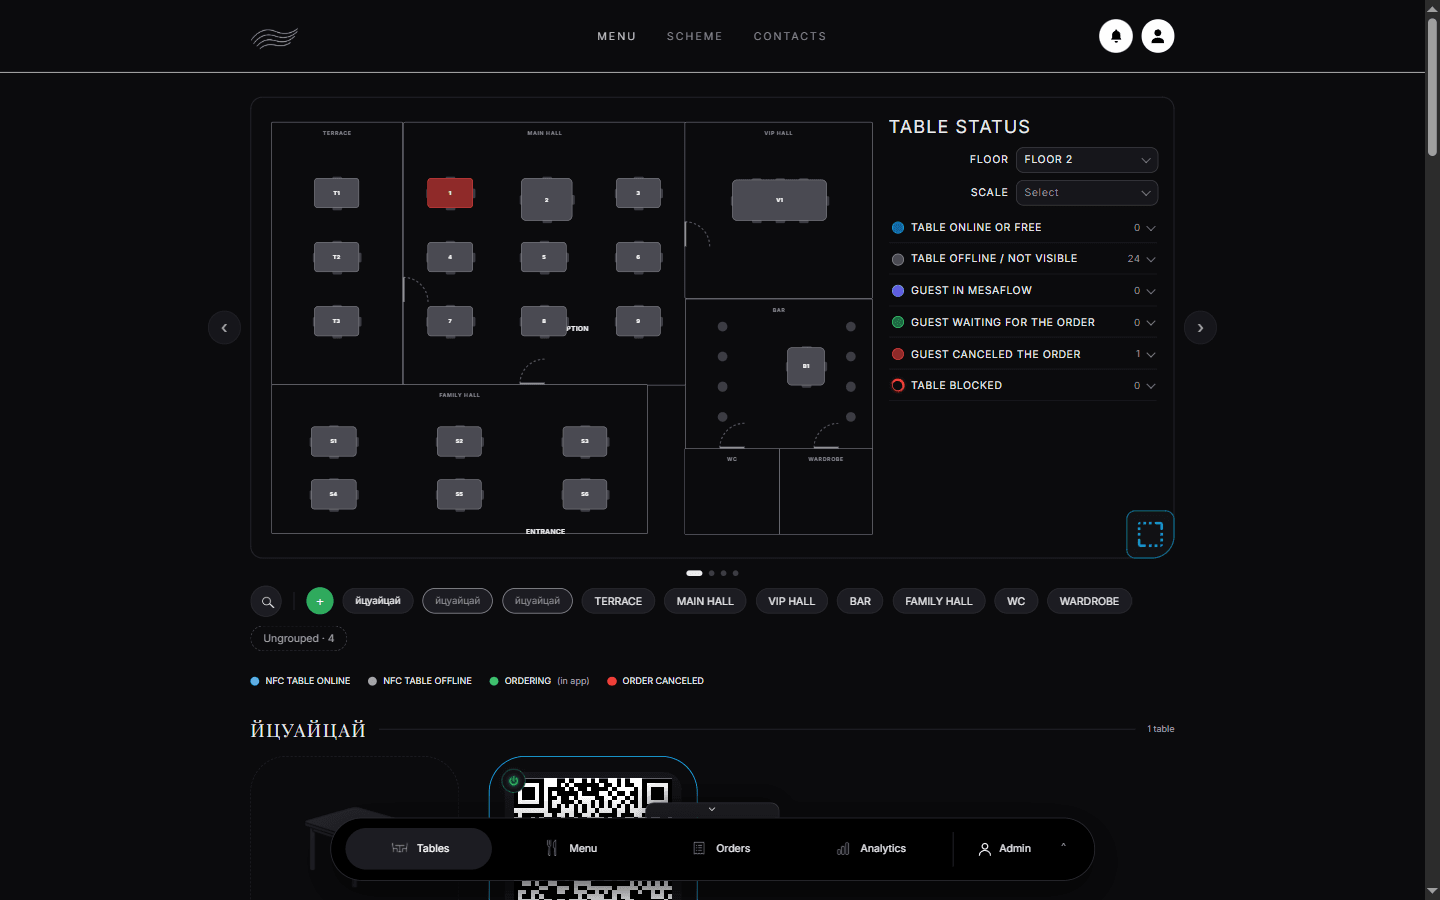Open the Scheme nav item
The height and width of the screenshot is (900, 1440).
tap(695, 36)
